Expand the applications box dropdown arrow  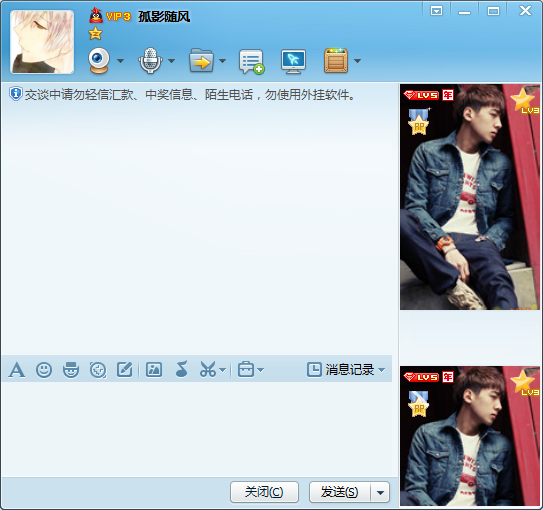click(357, 61)
